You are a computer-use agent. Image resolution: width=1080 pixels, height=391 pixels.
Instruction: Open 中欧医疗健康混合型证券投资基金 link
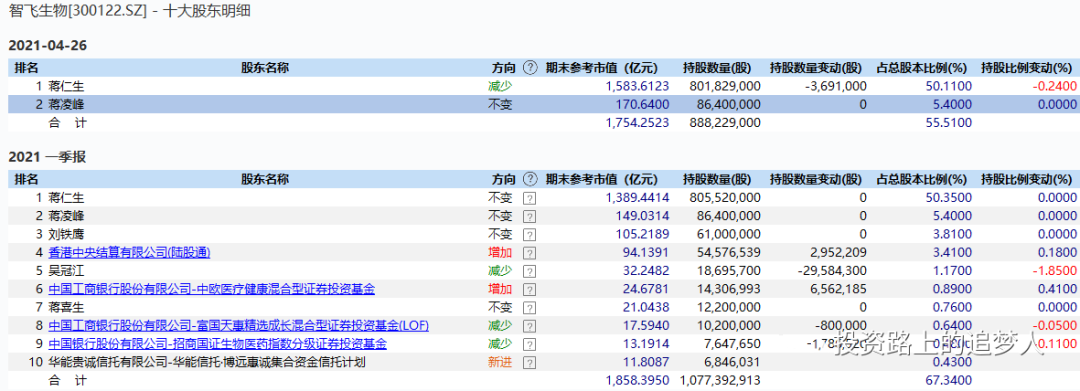pyautogui.click(x=212, y=289)
